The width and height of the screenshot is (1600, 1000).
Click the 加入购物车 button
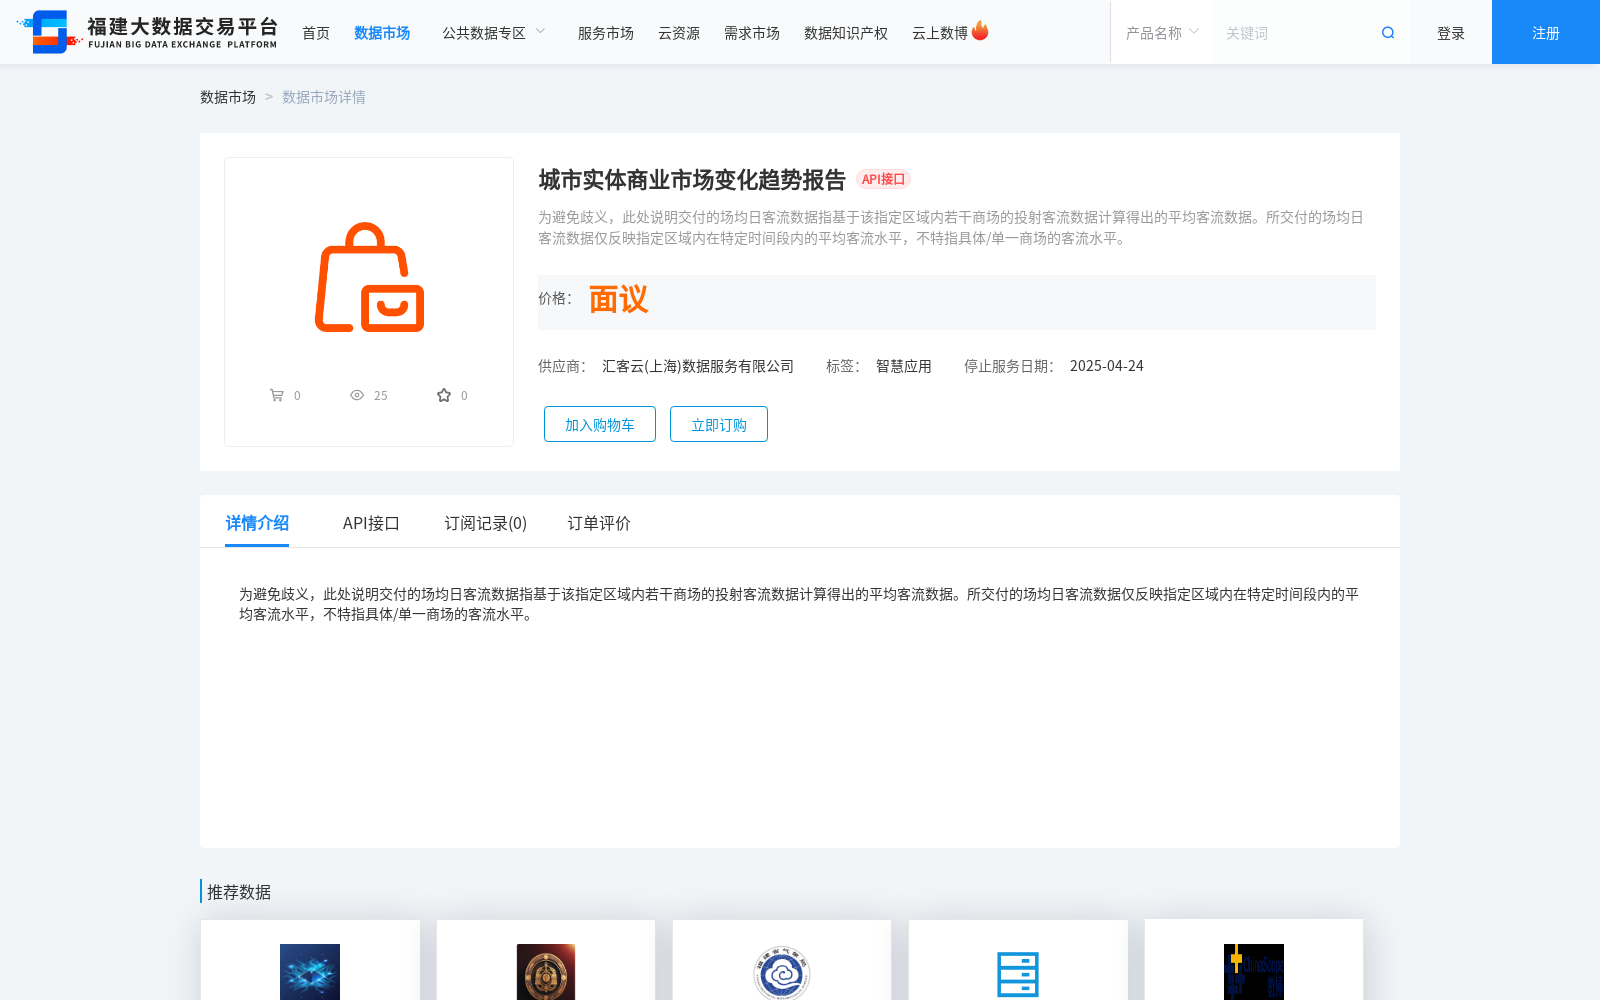click(600, 424)
